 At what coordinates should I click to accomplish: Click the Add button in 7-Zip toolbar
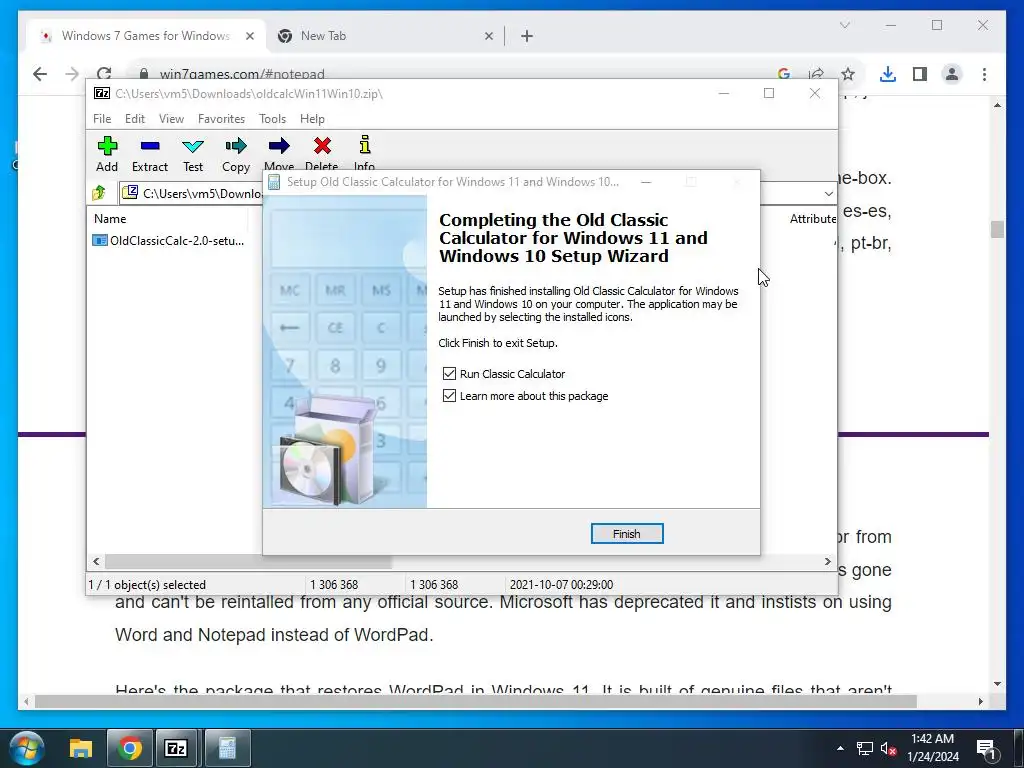coord(107,154)
